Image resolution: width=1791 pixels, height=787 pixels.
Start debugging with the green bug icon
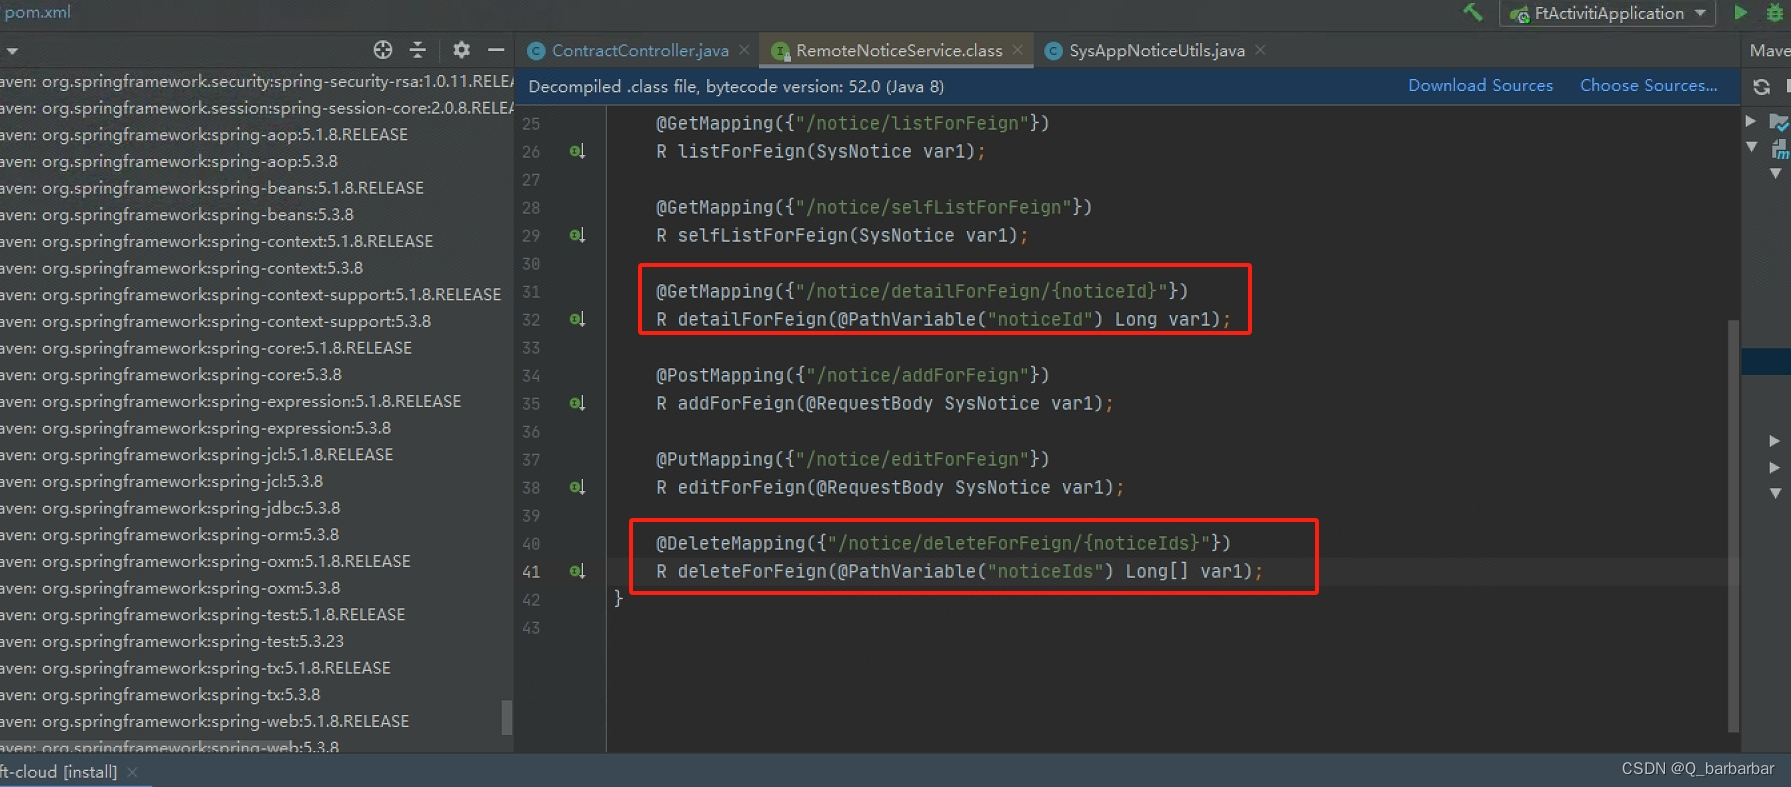1775,12
